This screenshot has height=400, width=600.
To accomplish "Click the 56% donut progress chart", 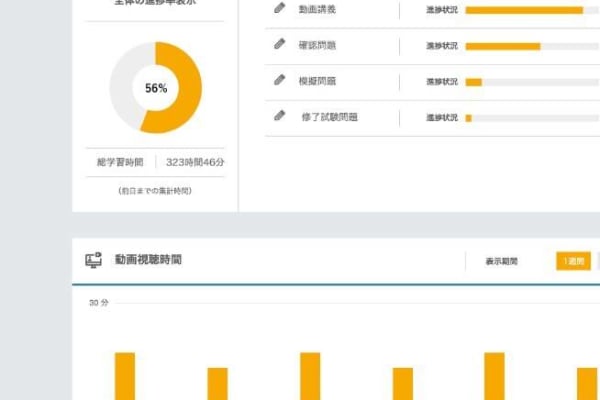I will click(x=155, y=88).
